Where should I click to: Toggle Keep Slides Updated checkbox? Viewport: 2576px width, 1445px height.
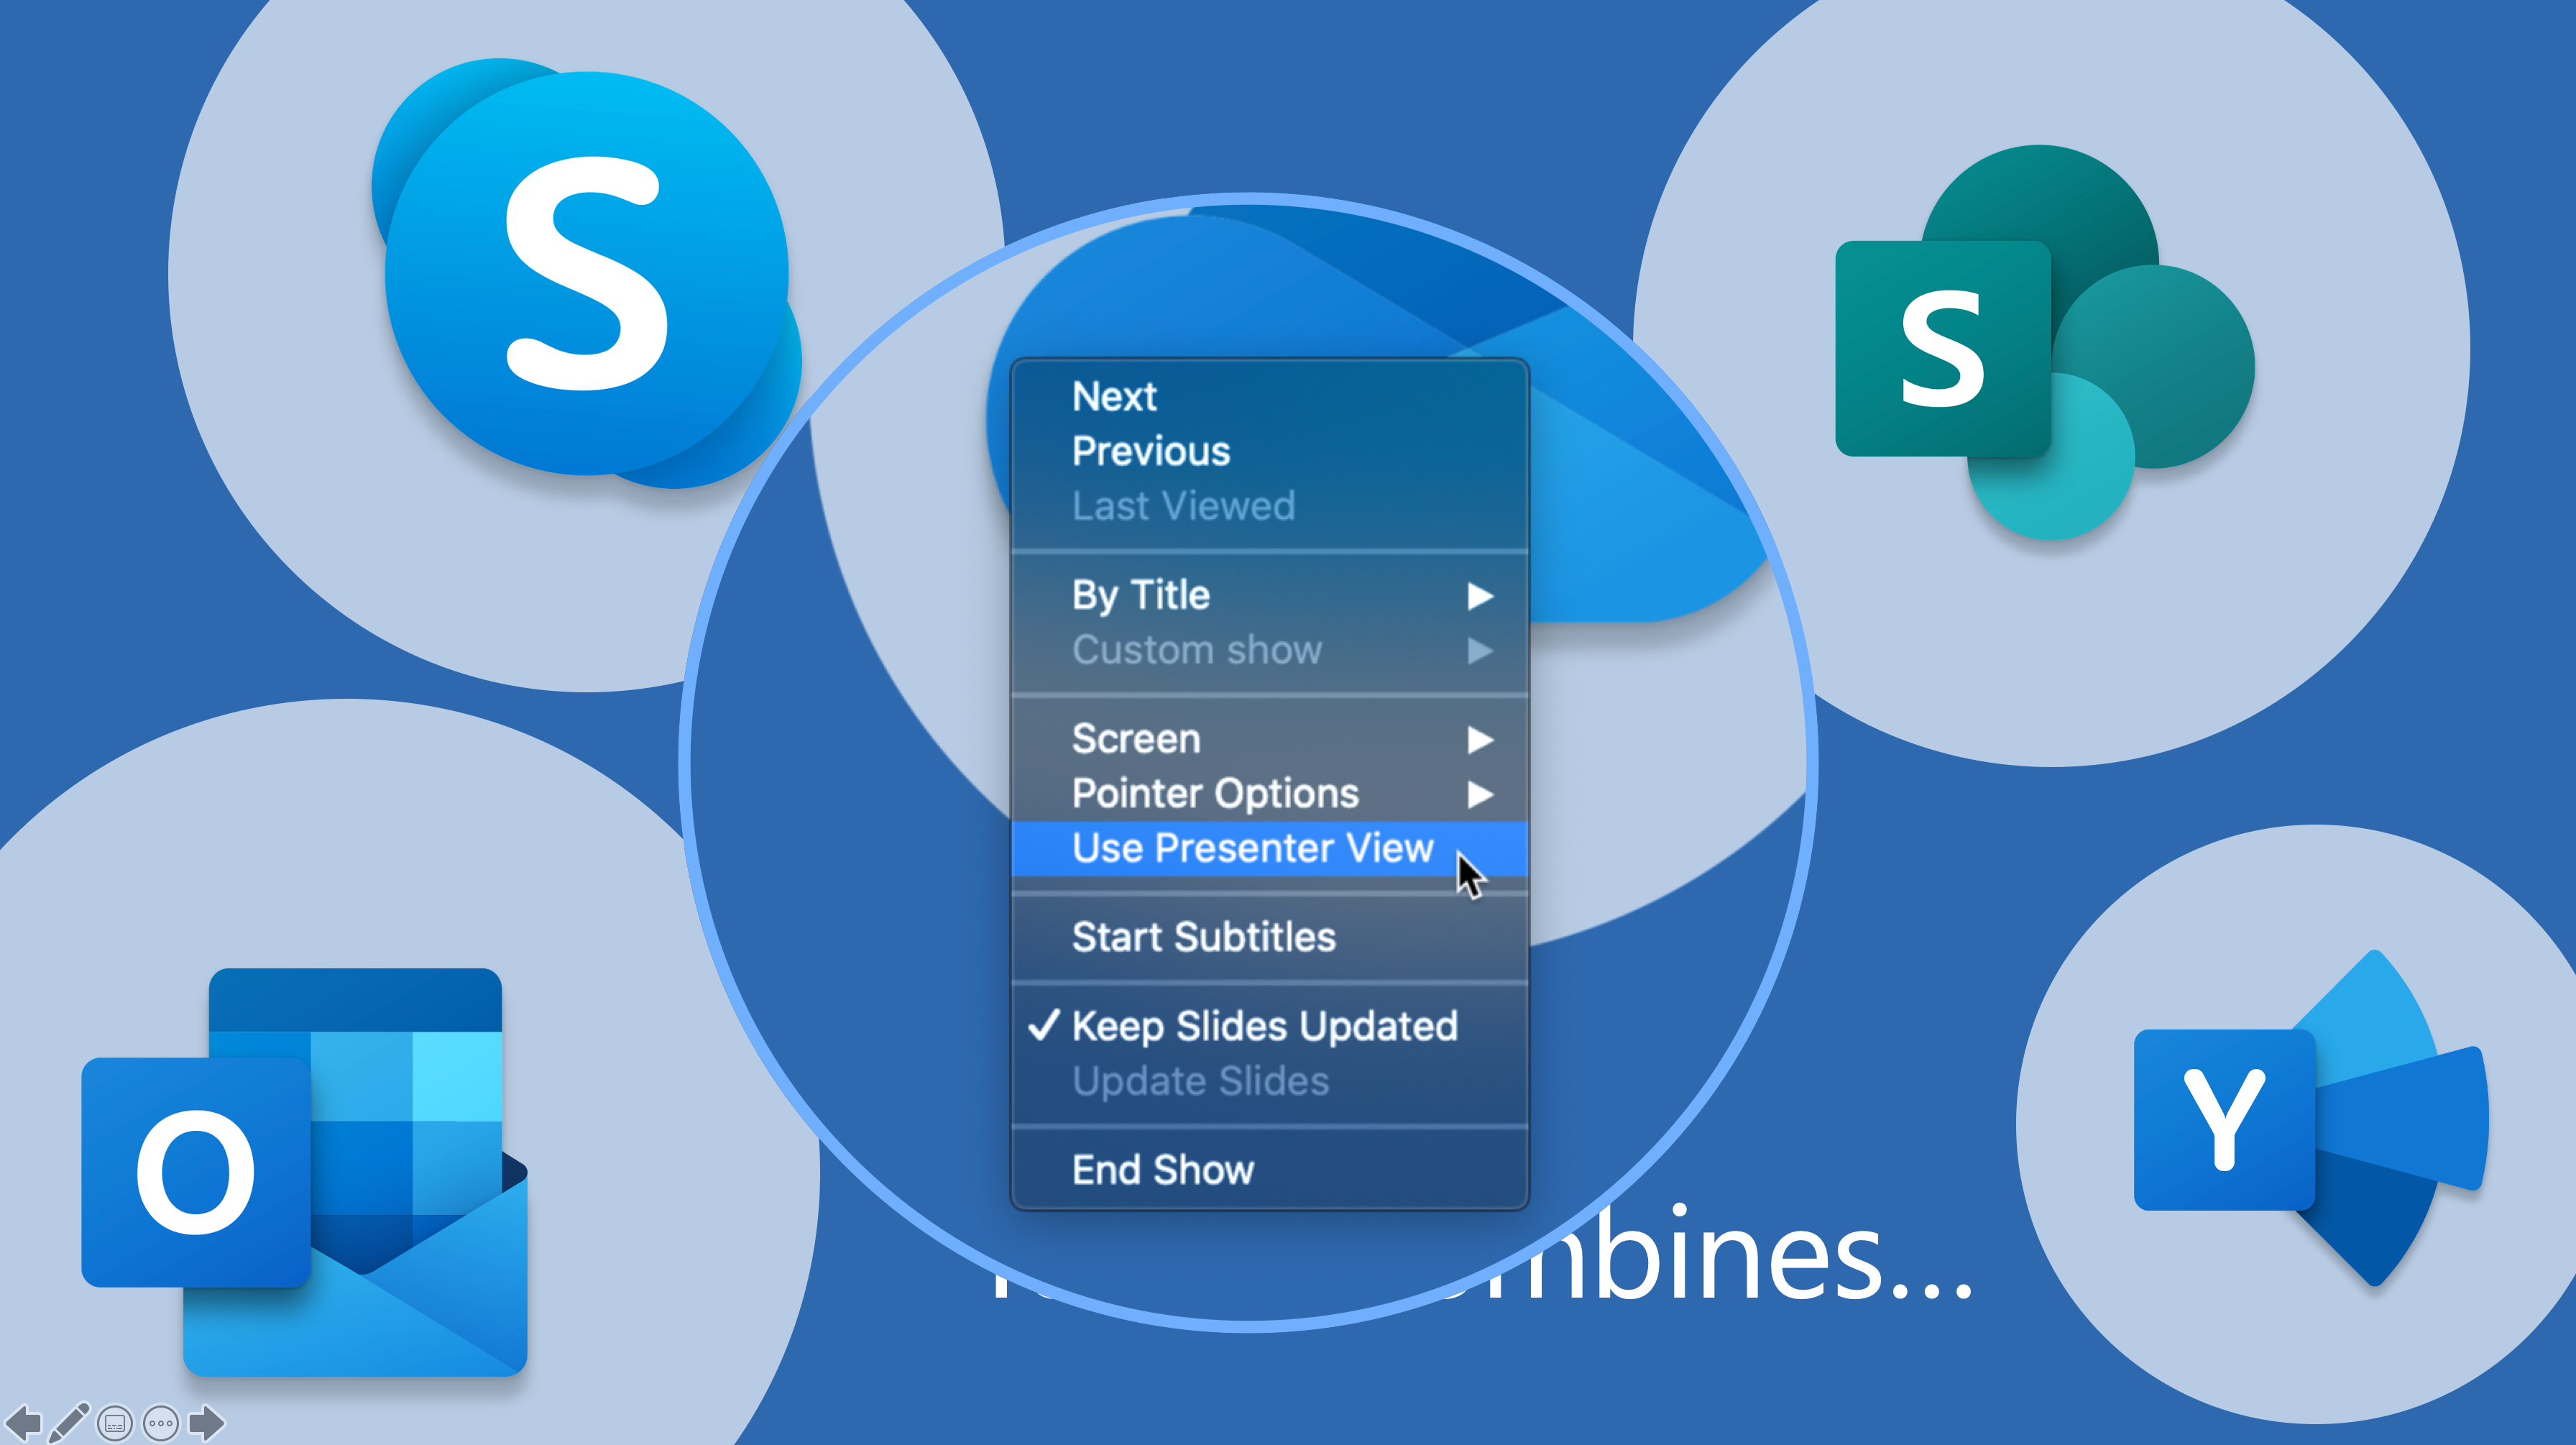[1264, 1026]
